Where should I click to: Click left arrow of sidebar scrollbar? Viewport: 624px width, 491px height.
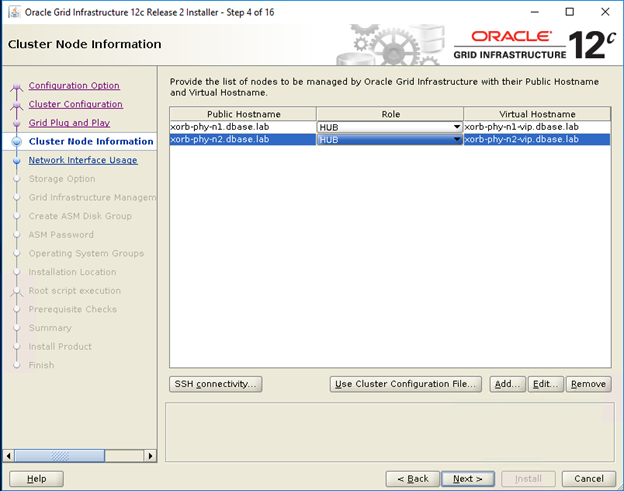coord(8,456)
